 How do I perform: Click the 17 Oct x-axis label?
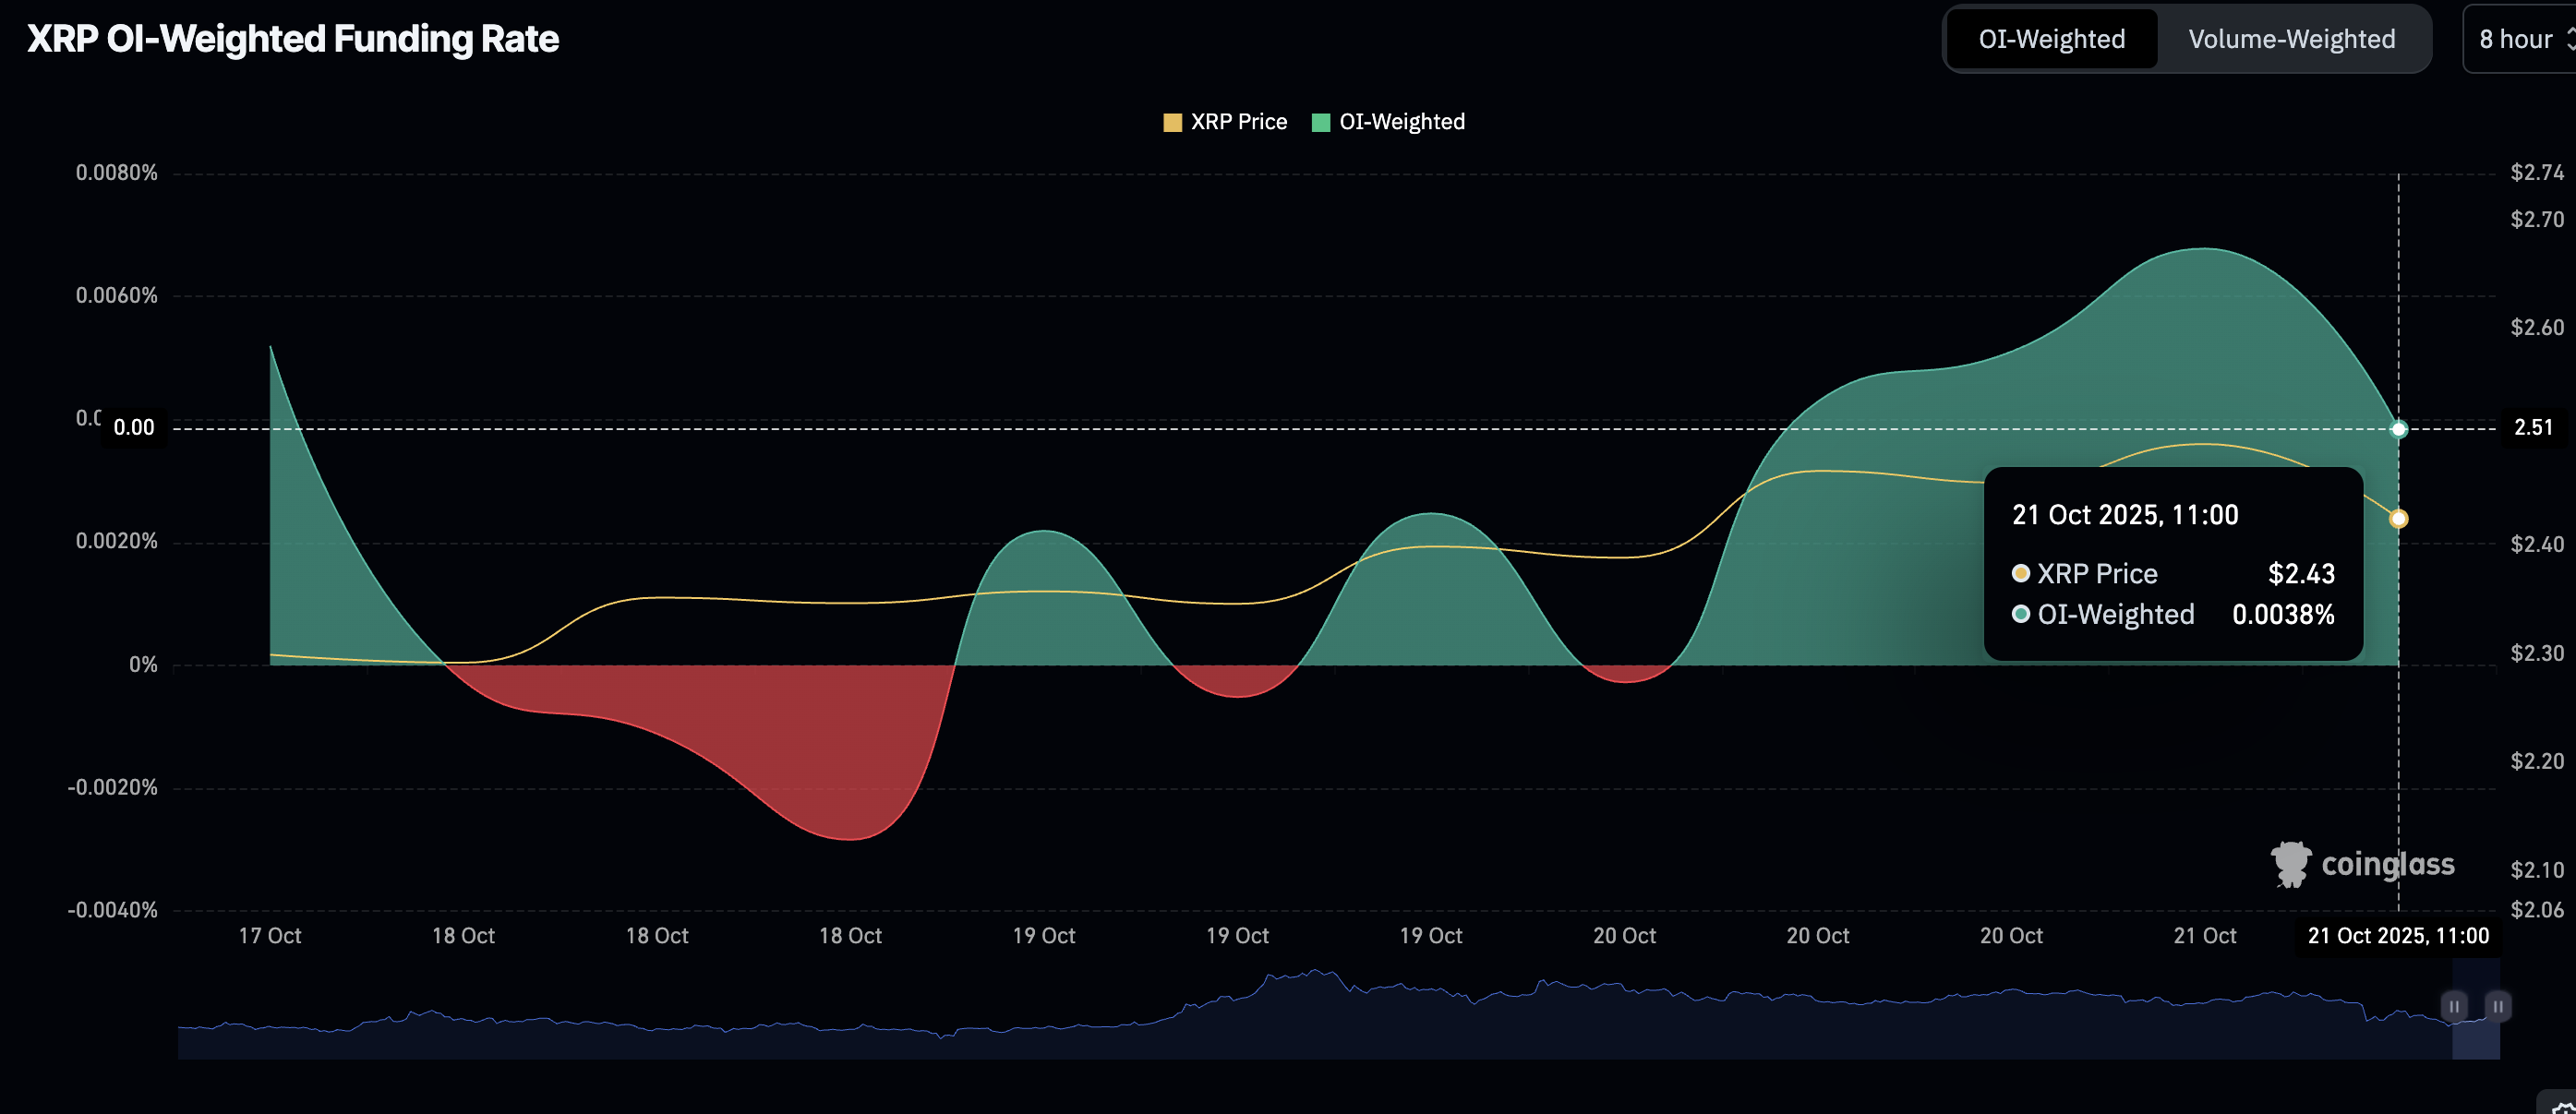270,936
